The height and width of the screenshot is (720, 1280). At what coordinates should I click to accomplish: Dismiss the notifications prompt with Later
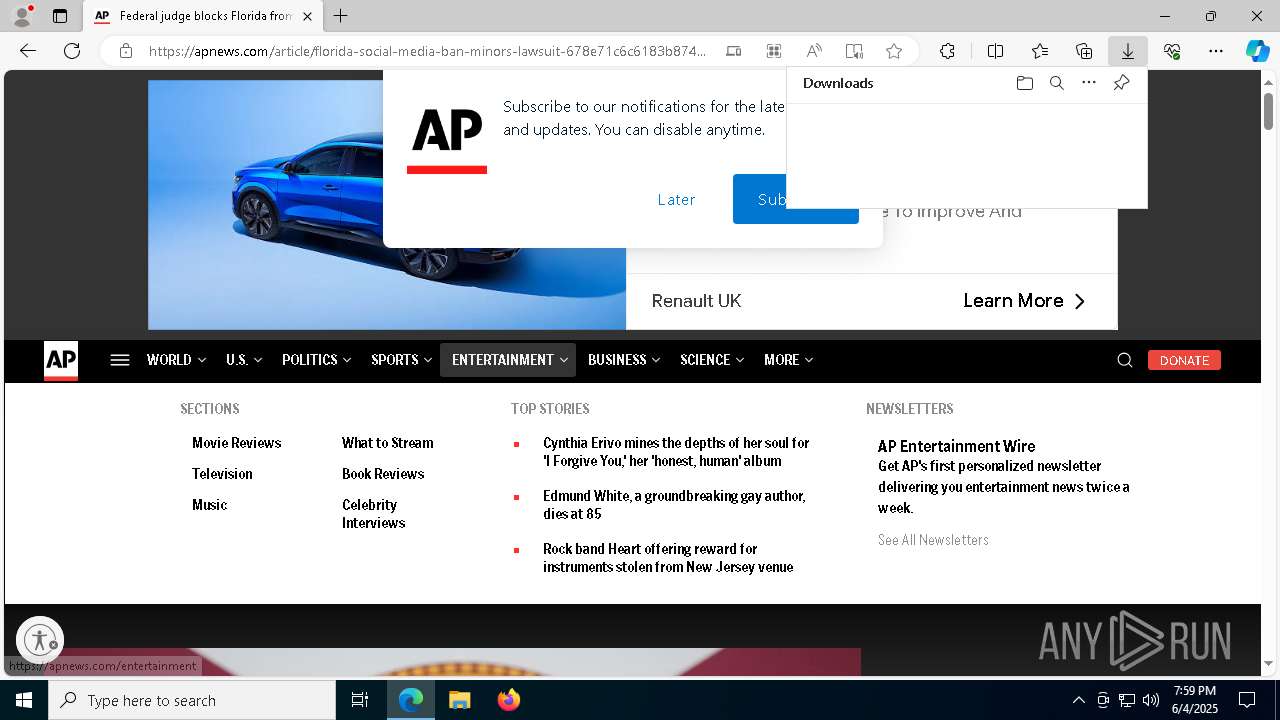[676, 199]
